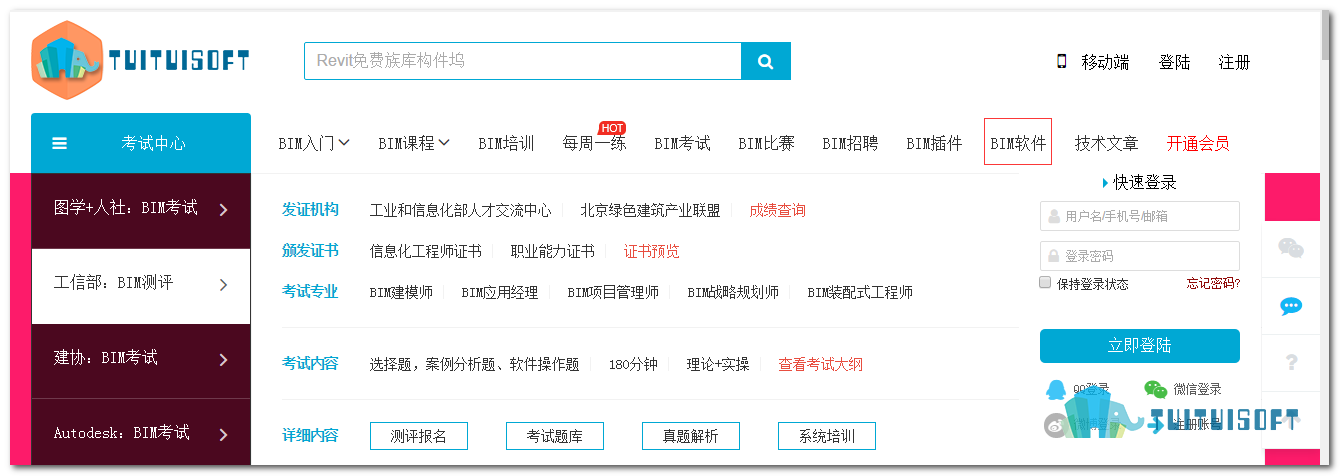Click the magnifier search button
1340x476 pixels.
tap(766, 61)
